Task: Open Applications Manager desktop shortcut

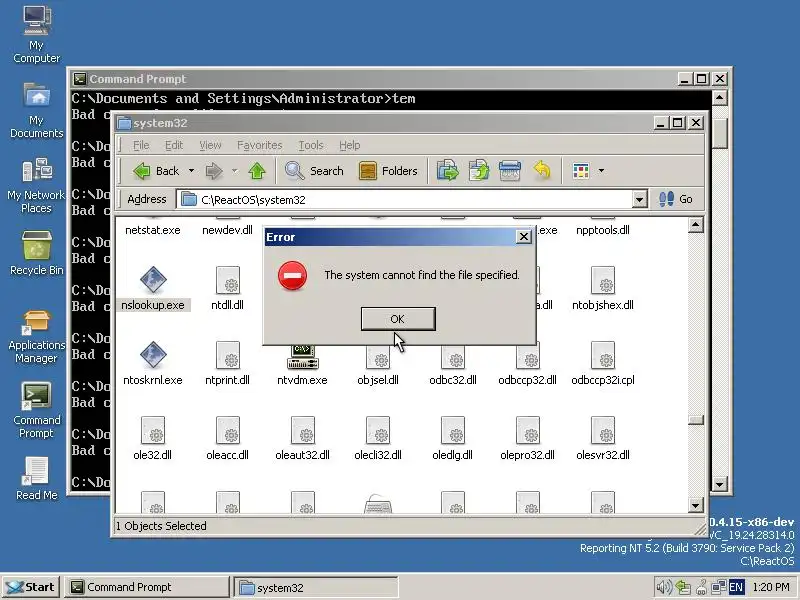Action: [x=37, y=337]
